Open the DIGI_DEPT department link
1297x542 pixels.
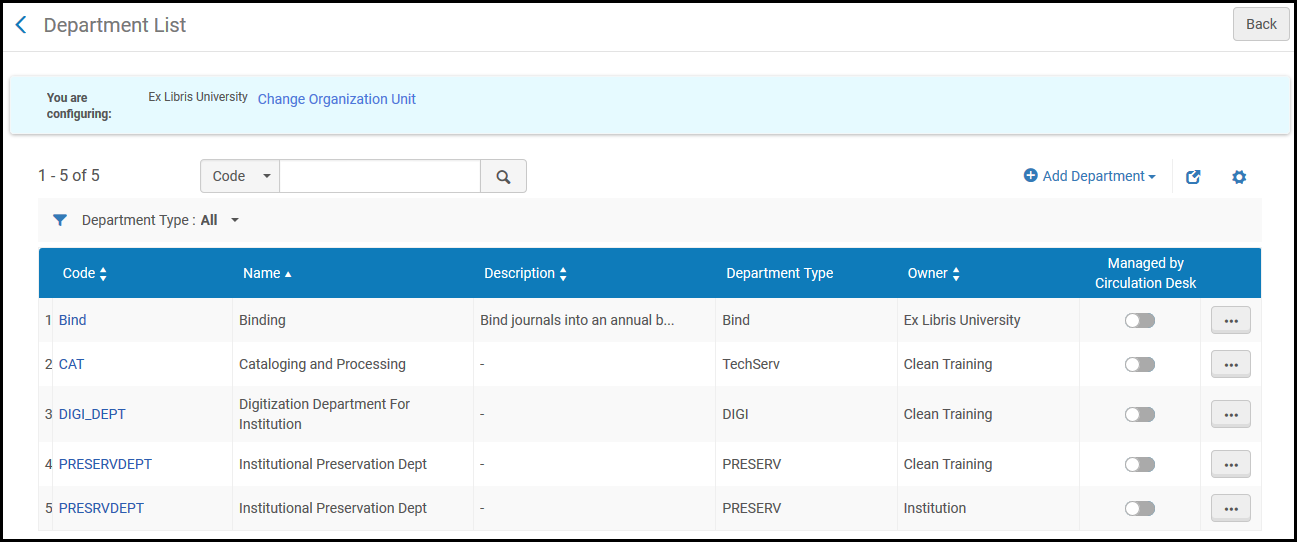pos(92,414)
